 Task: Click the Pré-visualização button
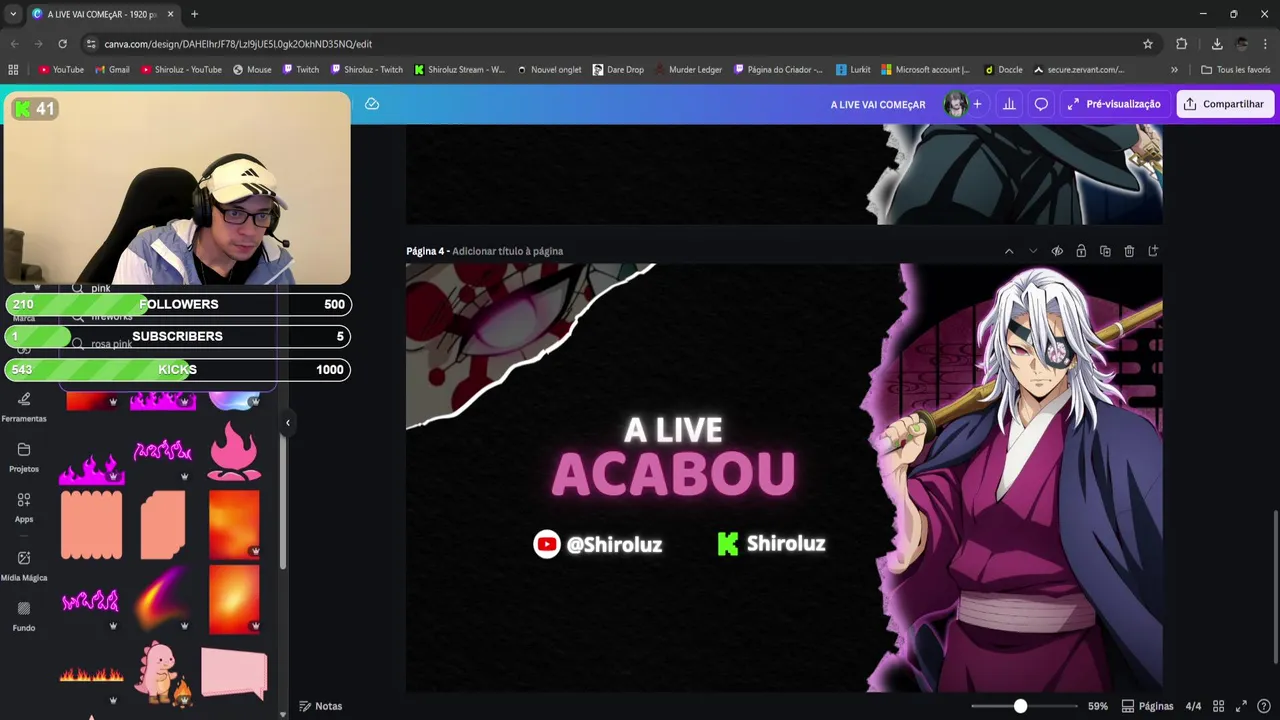[1114, 104]
